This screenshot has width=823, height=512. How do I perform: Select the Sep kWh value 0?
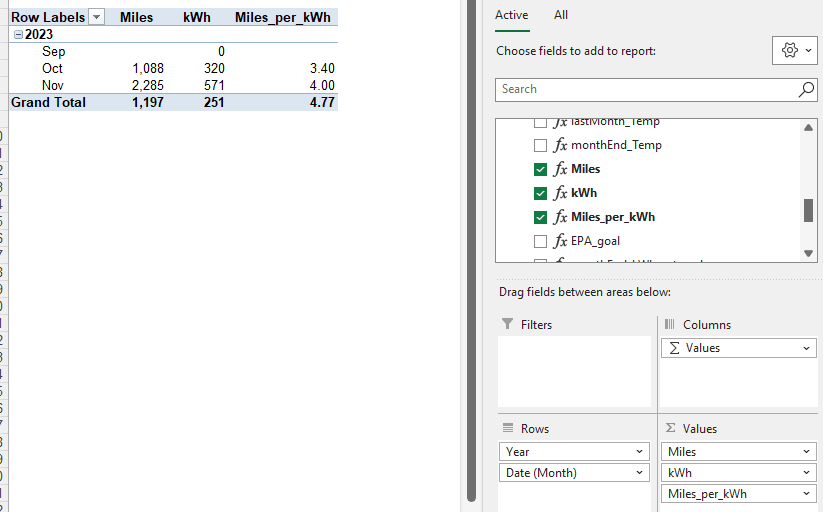point(221,51)
